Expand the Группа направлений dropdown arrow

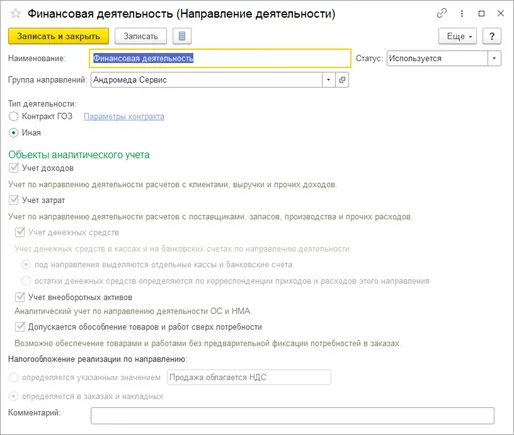pyautogui.click(x=329, y=80)
